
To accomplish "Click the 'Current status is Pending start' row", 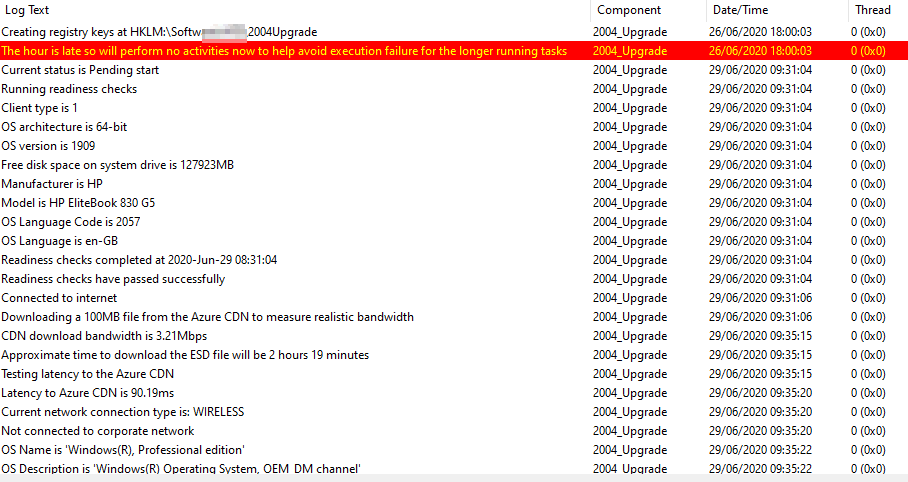I will 80,70.
